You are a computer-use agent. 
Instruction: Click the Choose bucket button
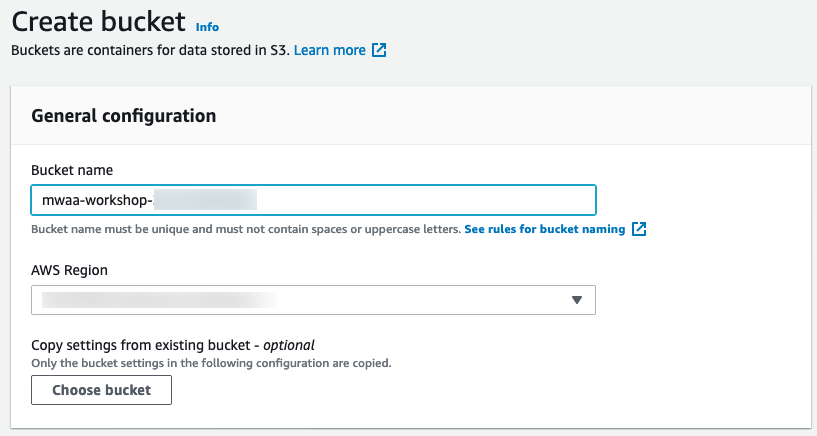click(x=101, y=390)
